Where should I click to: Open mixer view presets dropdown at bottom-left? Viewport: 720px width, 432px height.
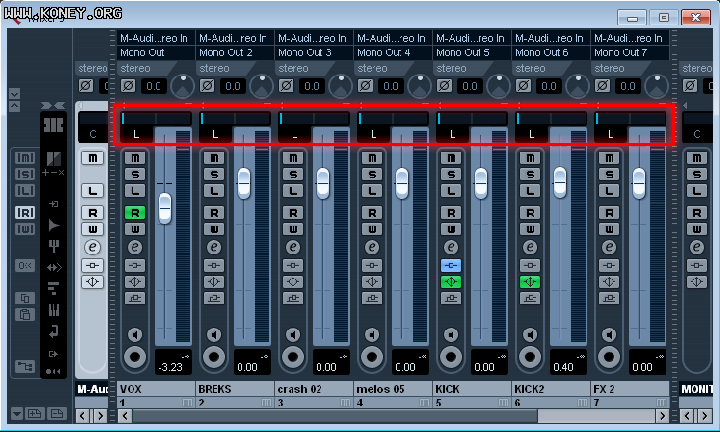point(17,414)
